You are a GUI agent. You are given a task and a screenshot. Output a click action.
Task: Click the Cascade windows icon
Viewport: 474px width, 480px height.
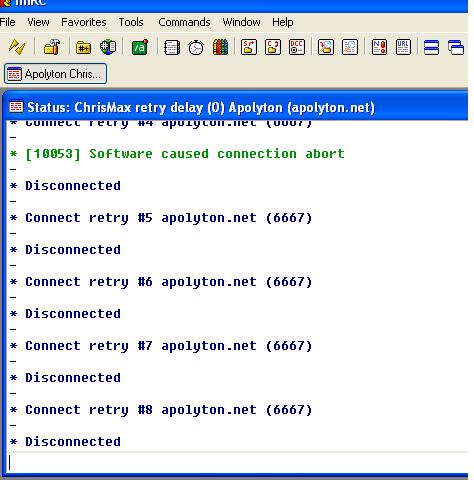pyautogui.click(x=456, y=47)
